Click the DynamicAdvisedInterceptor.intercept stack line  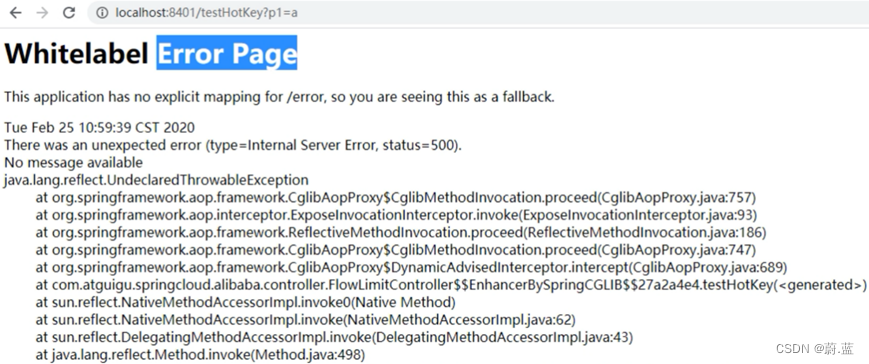click(x=412, y=268)
